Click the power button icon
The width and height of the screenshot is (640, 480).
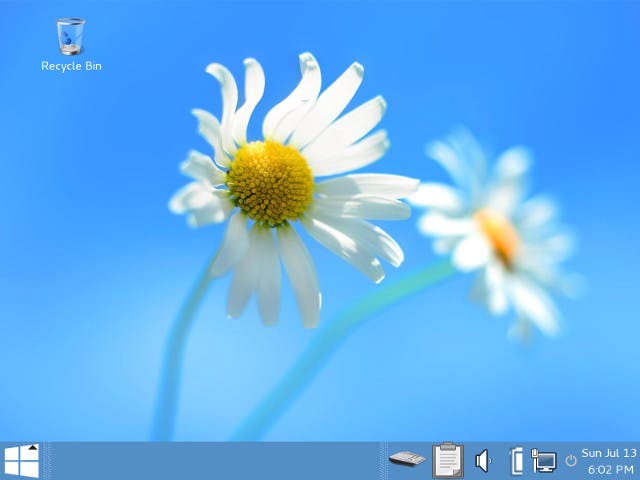point(571,461)
